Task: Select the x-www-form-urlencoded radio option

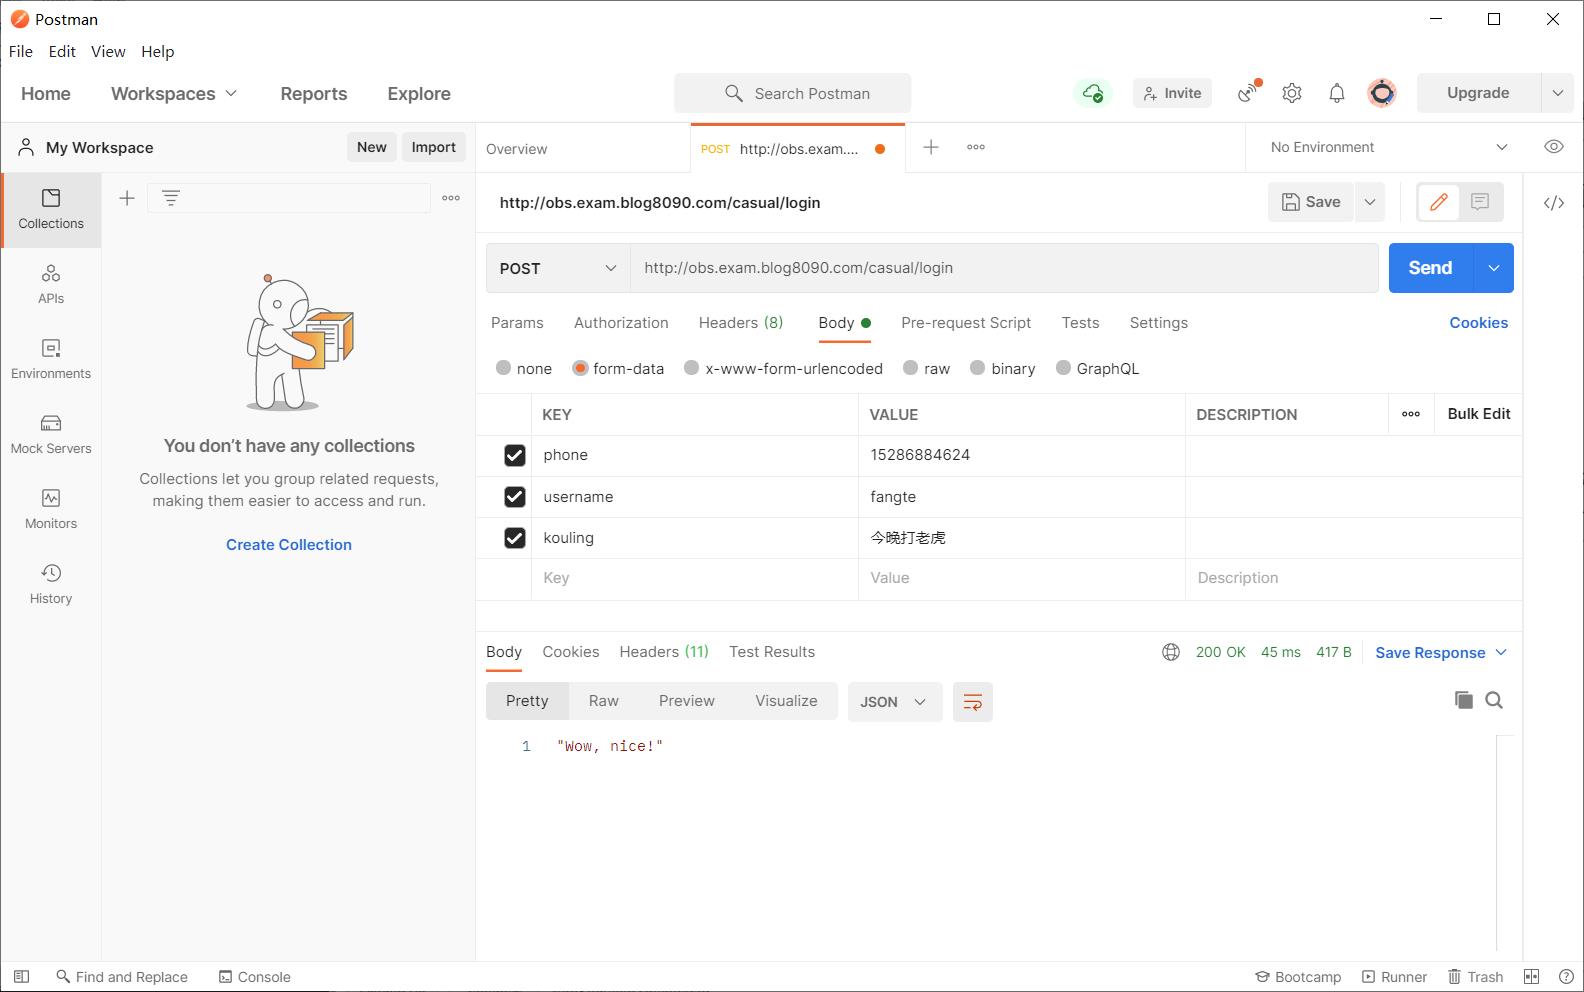Action: click(x=691, y=368)
